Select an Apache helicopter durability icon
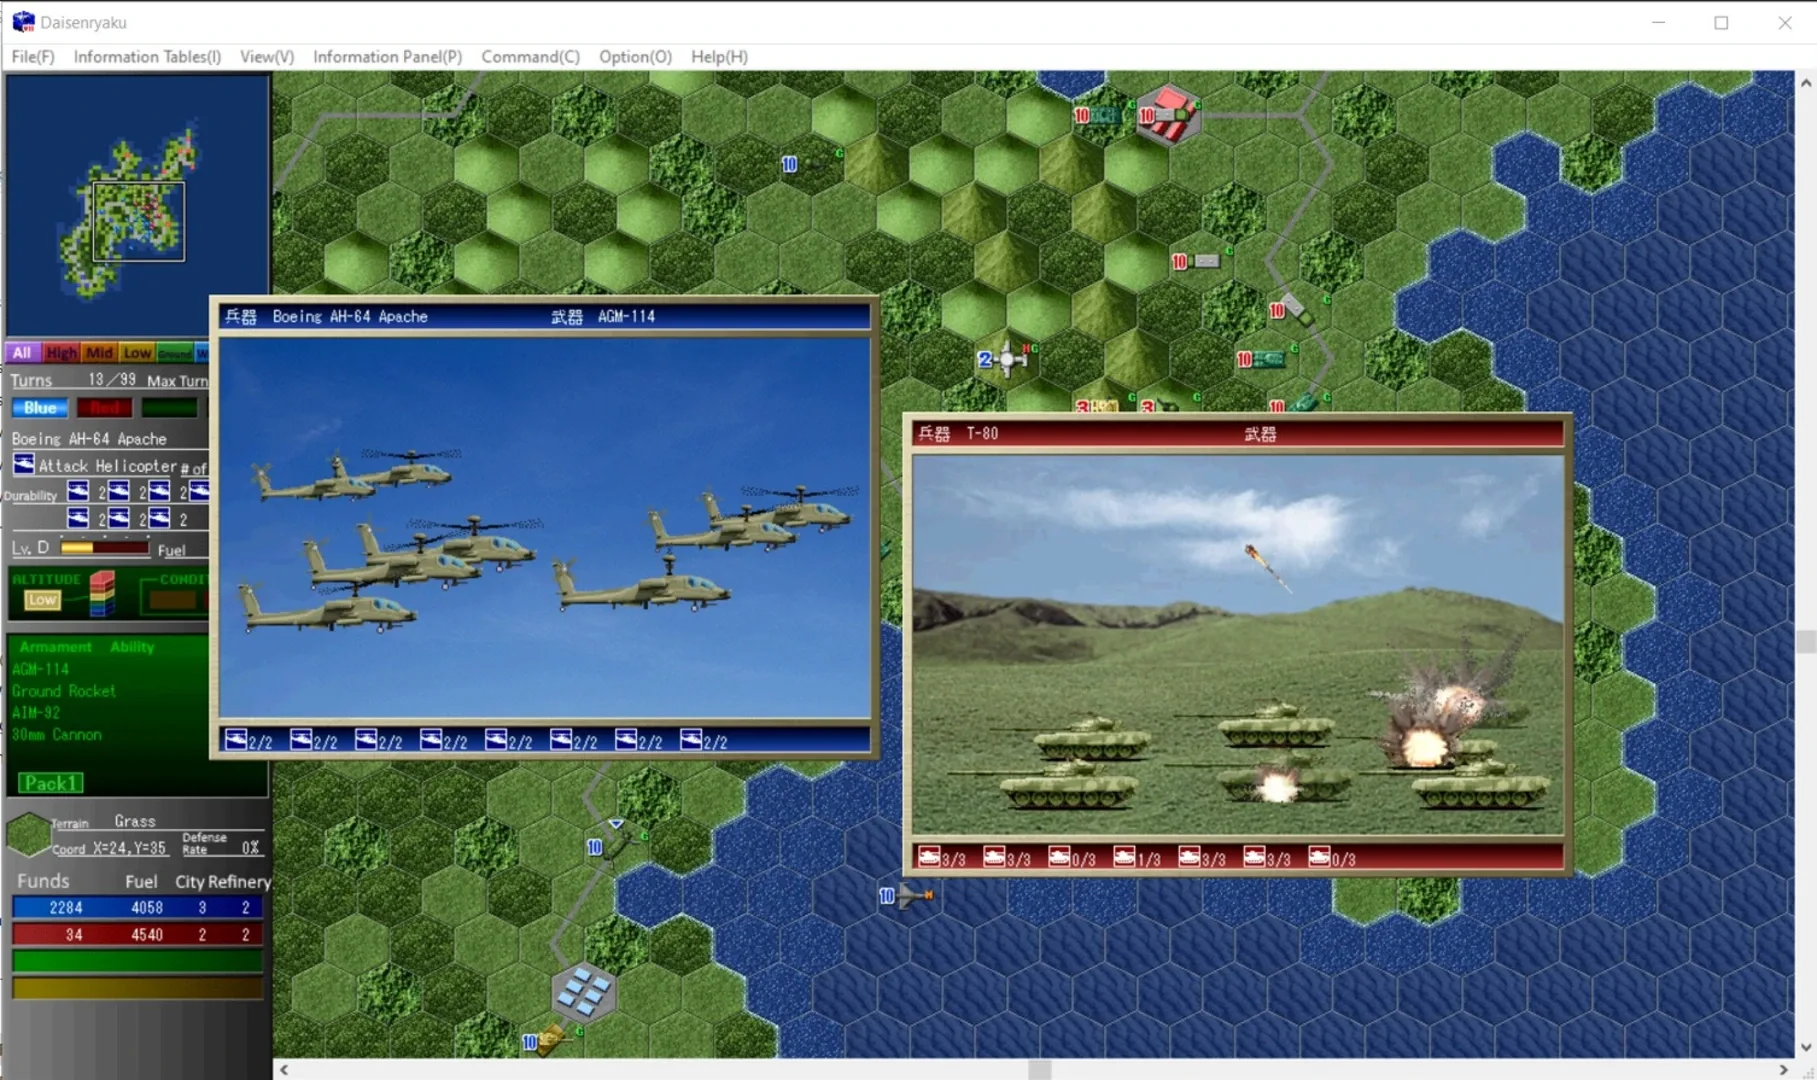The width and height of the screenshot is (1817, 1080). pos(76,490)
